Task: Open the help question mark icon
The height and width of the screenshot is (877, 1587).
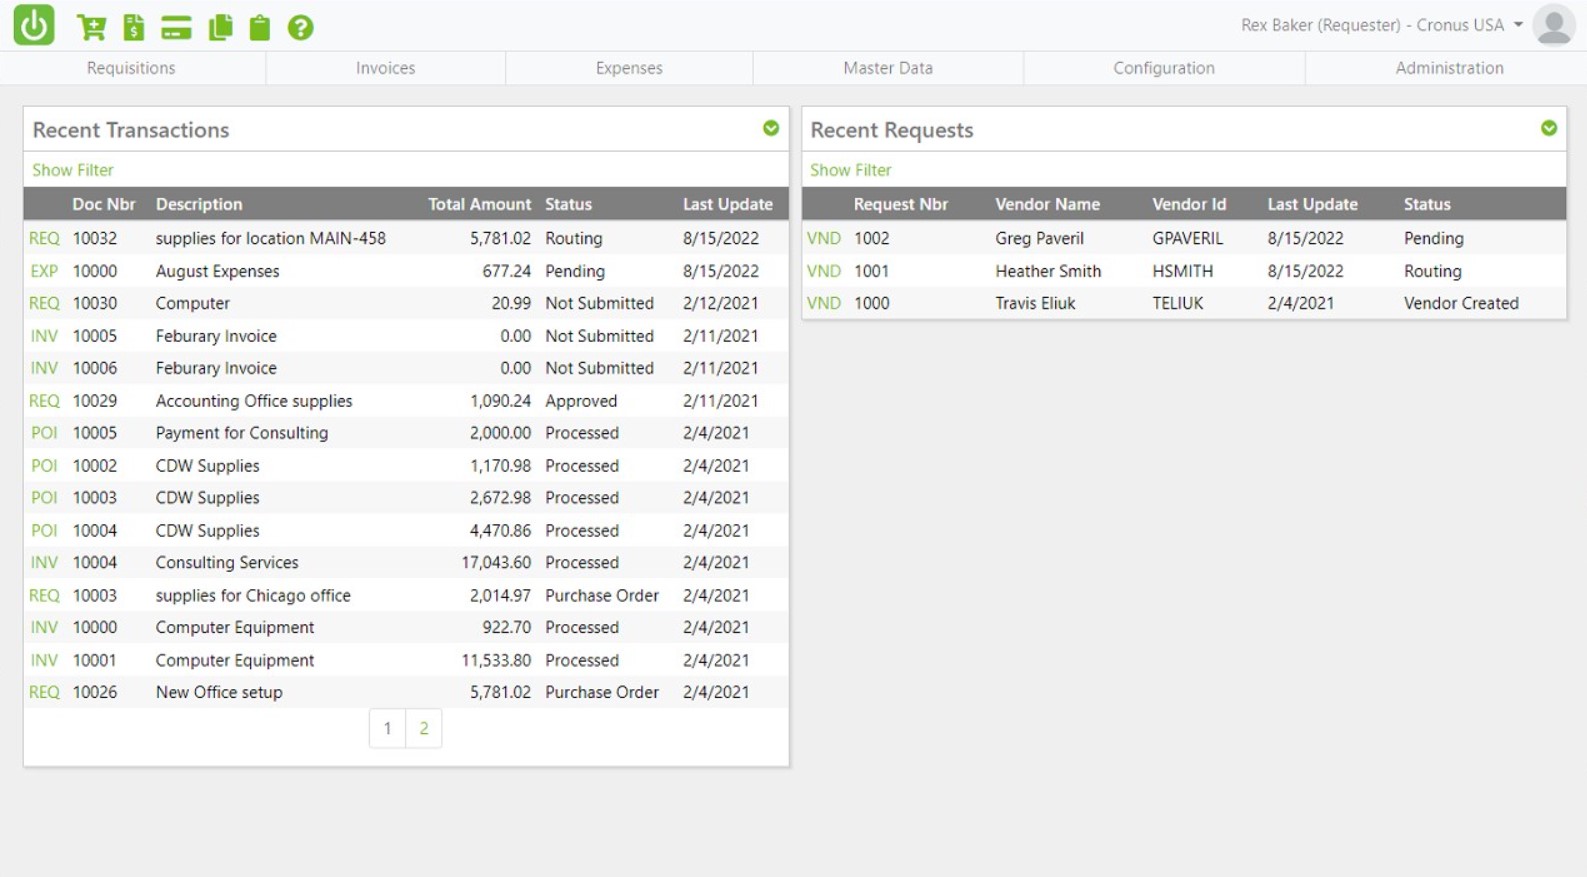Action: [300, 27]
